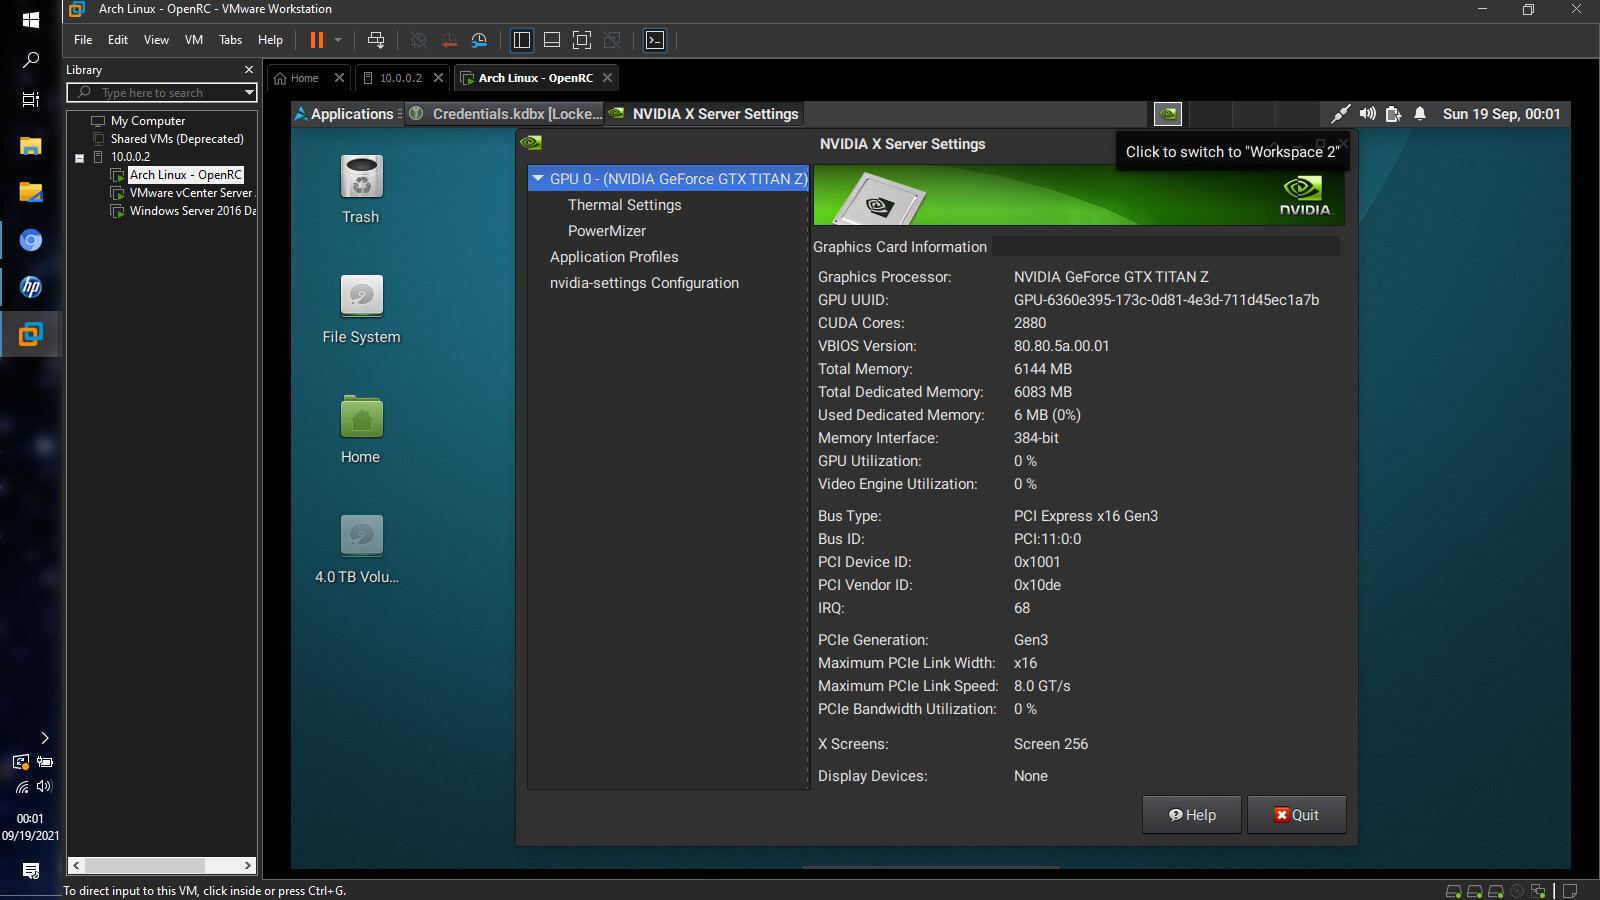Close the Library panel
The image size is (1600, 900).
249,70
